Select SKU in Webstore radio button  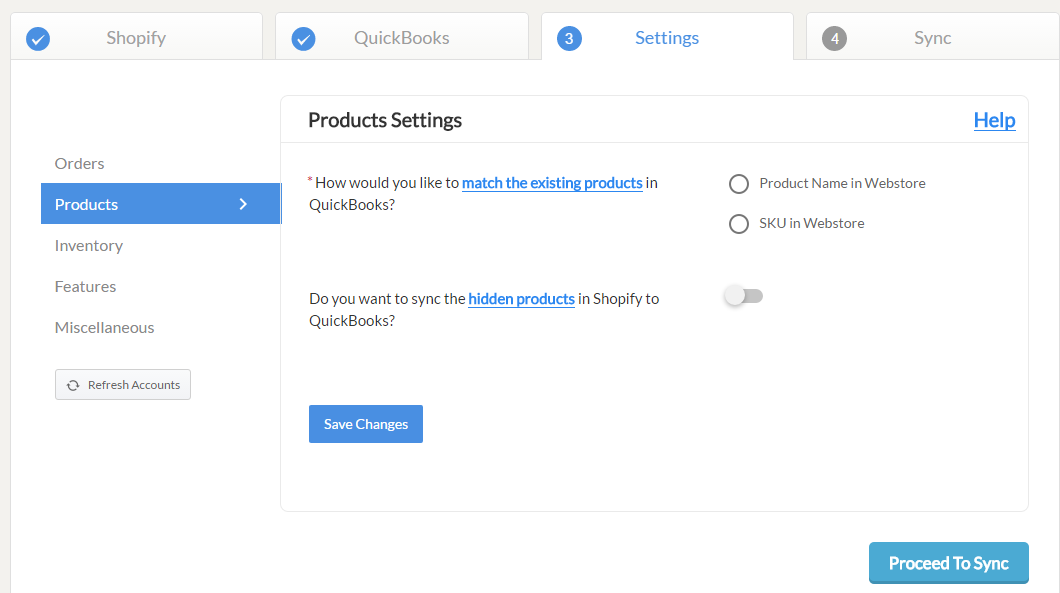[739, 224]
